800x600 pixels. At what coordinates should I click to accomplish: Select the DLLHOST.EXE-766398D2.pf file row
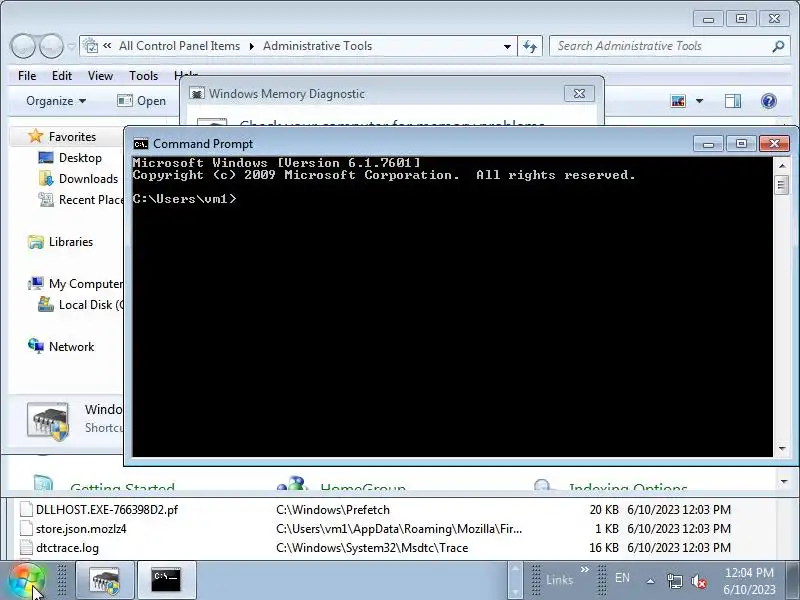[x=375, y=510]
